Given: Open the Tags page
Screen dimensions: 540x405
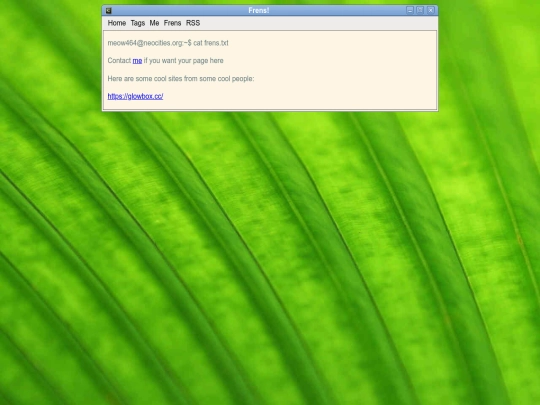Looking at the screenshot, I should click(138, 23).
